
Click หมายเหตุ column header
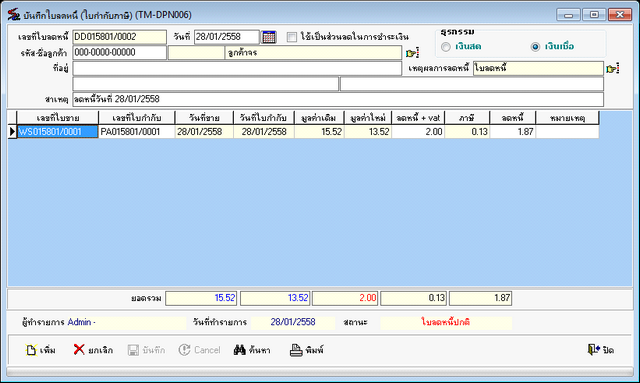point(567,118)
